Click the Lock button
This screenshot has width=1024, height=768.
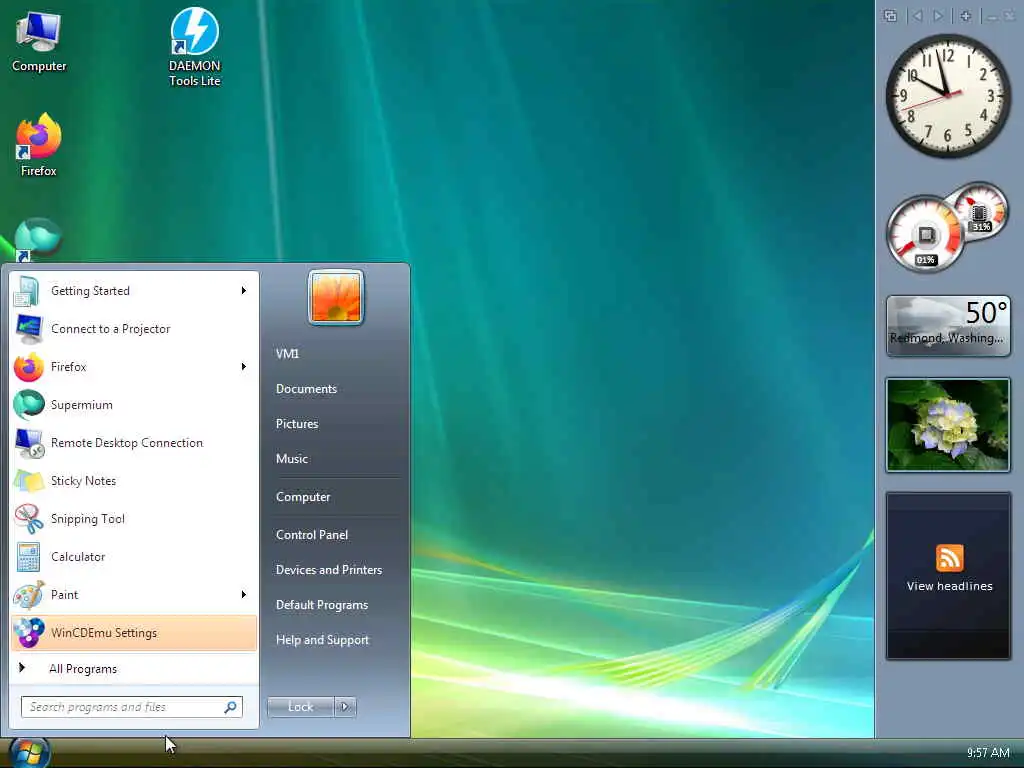pos(300,707)
